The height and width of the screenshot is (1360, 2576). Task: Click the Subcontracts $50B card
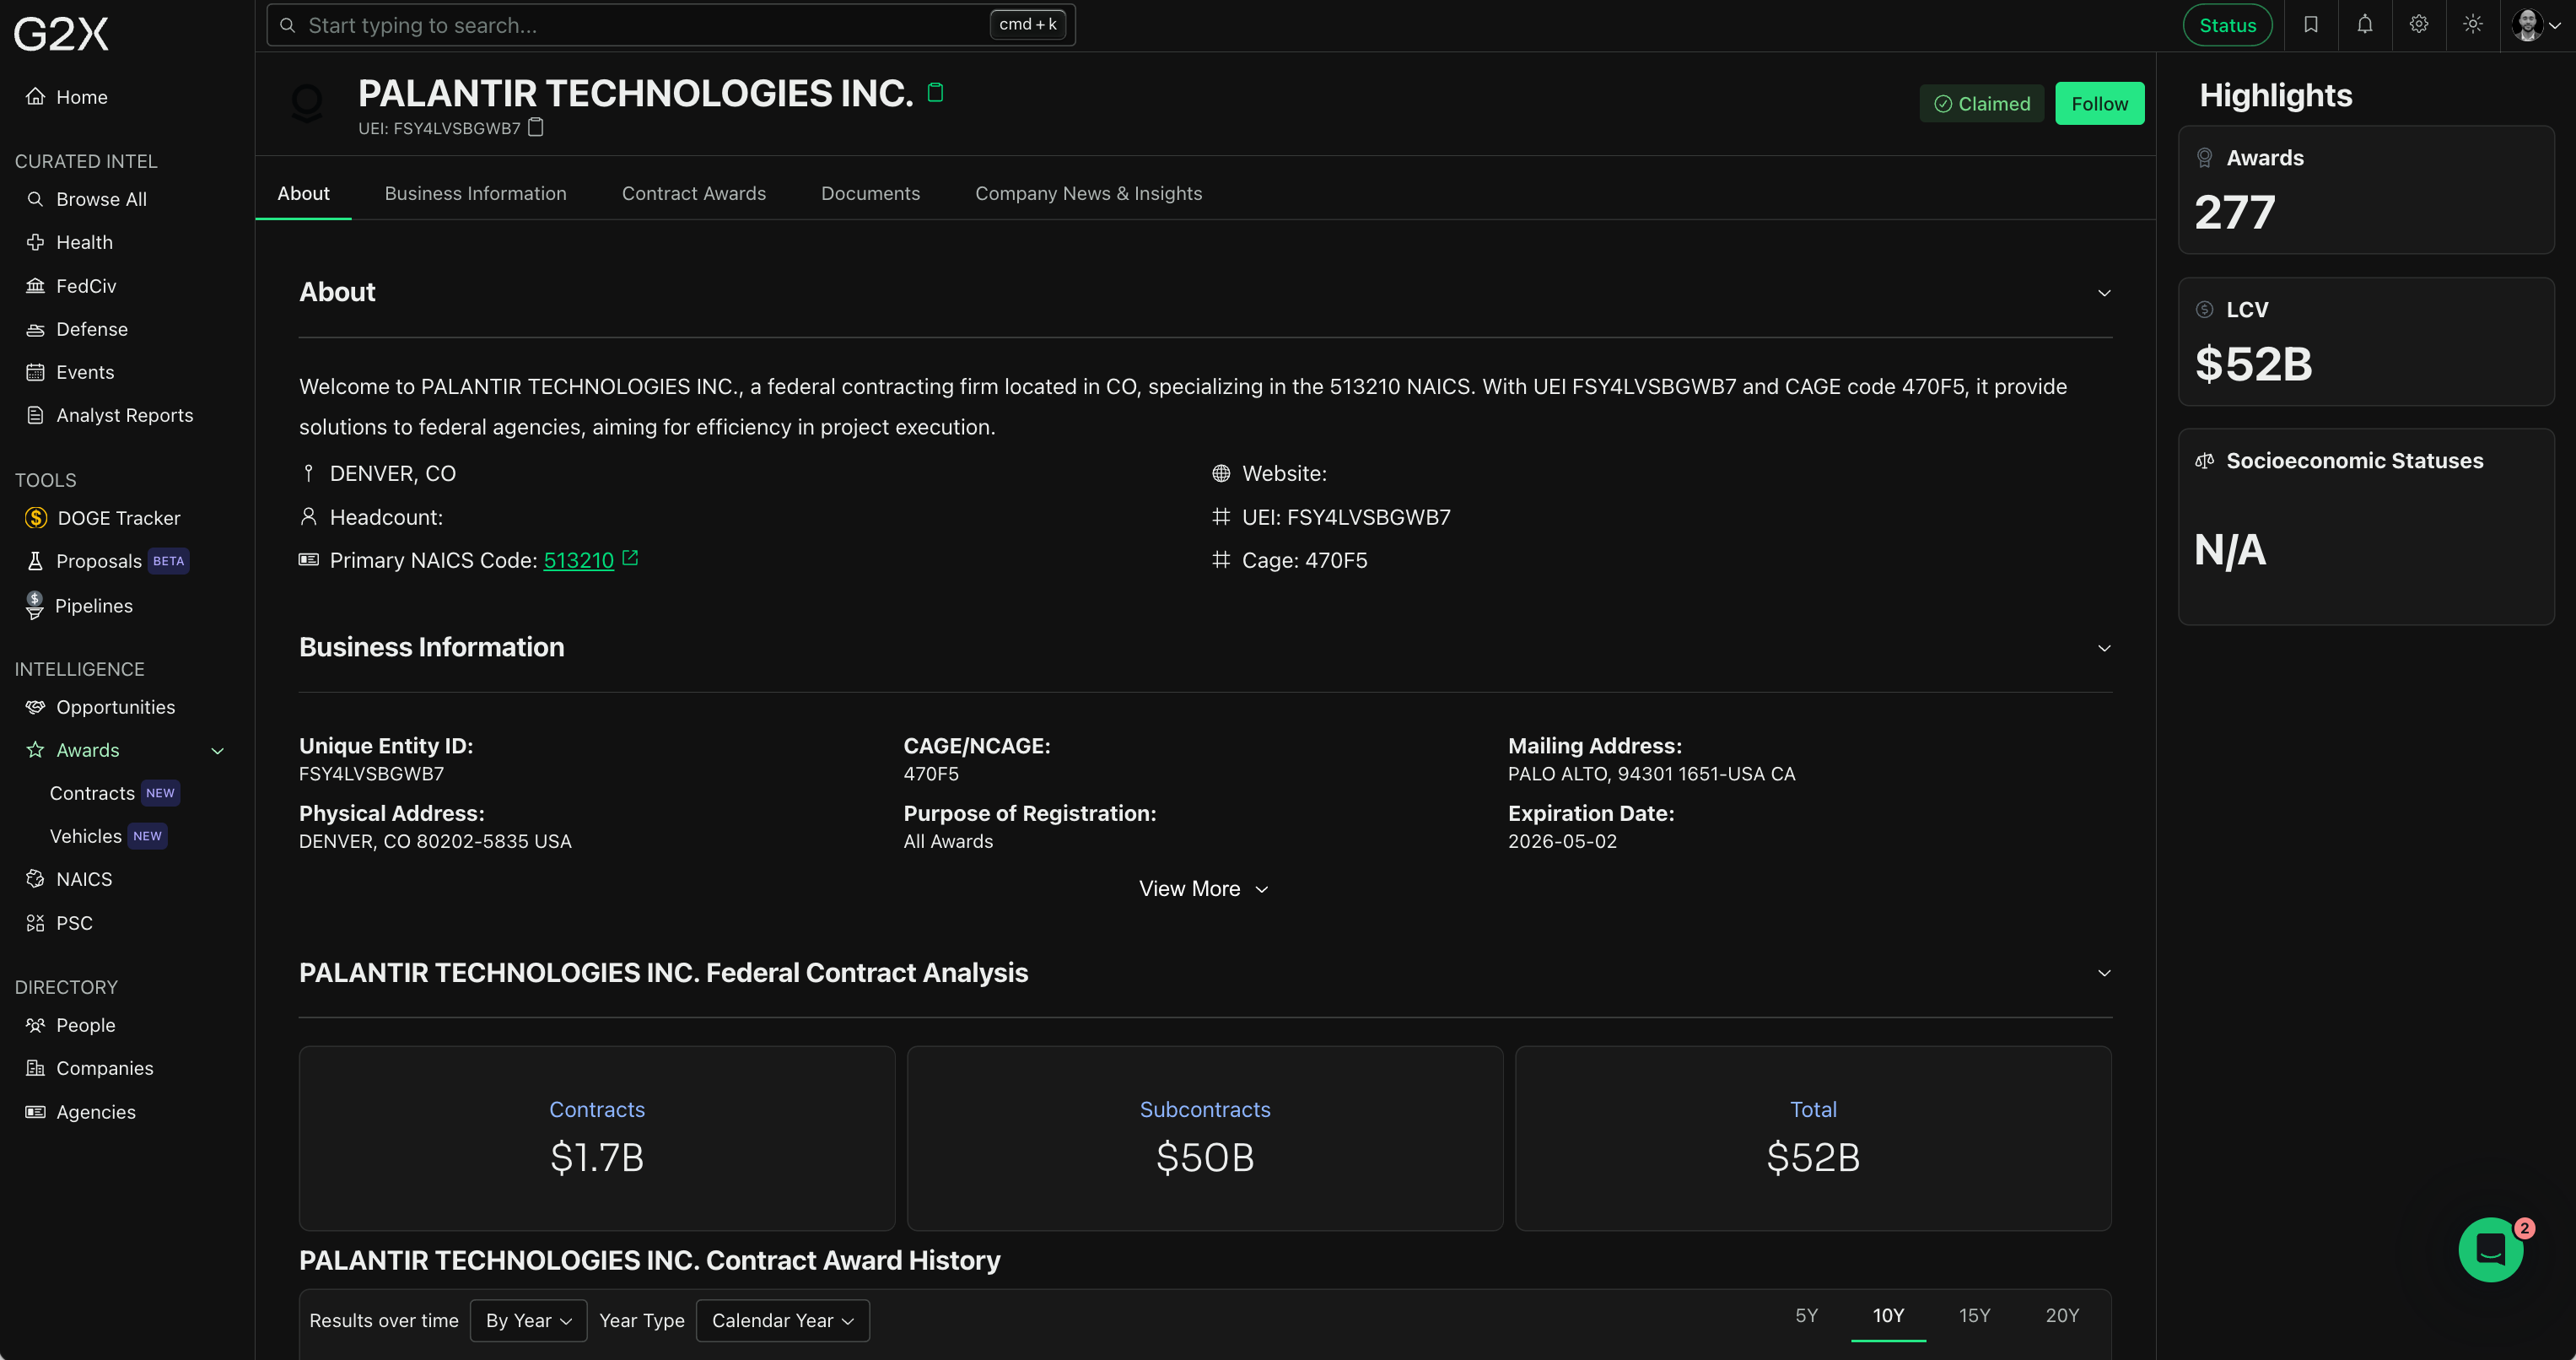tap(1205, 1138)
